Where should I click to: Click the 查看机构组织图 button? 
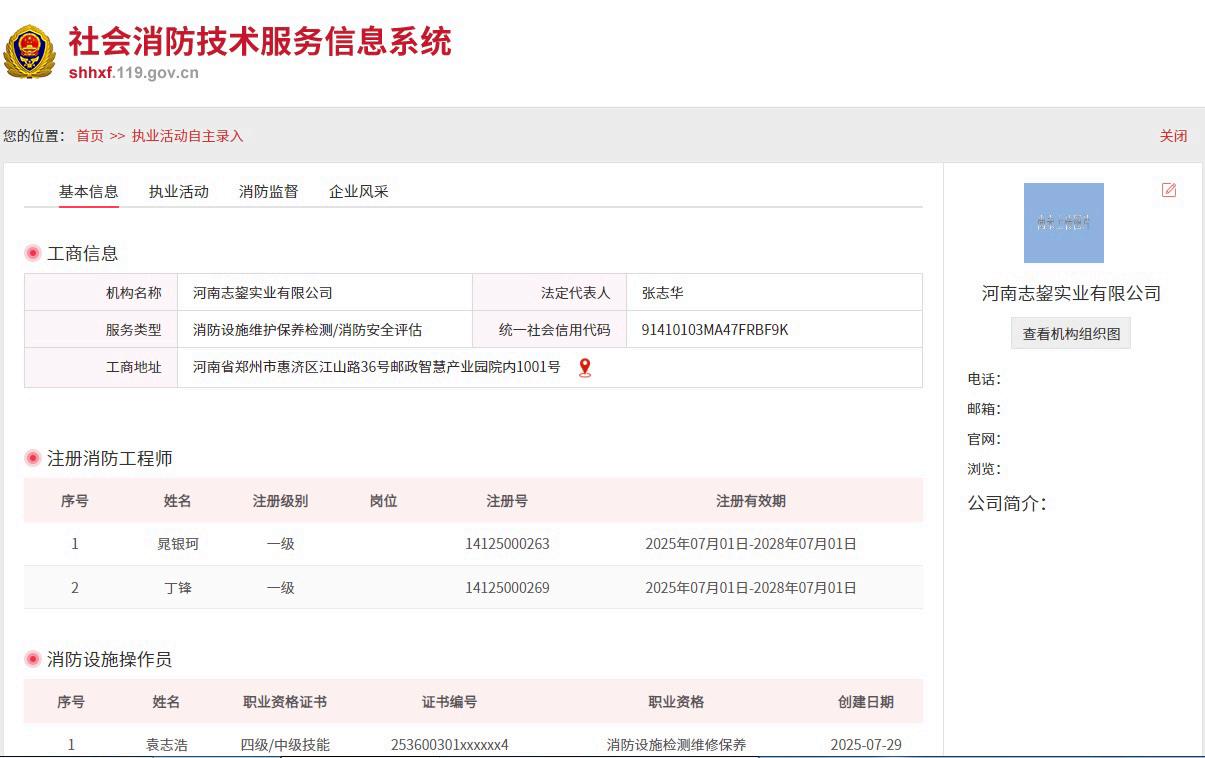coord(1070,334)
